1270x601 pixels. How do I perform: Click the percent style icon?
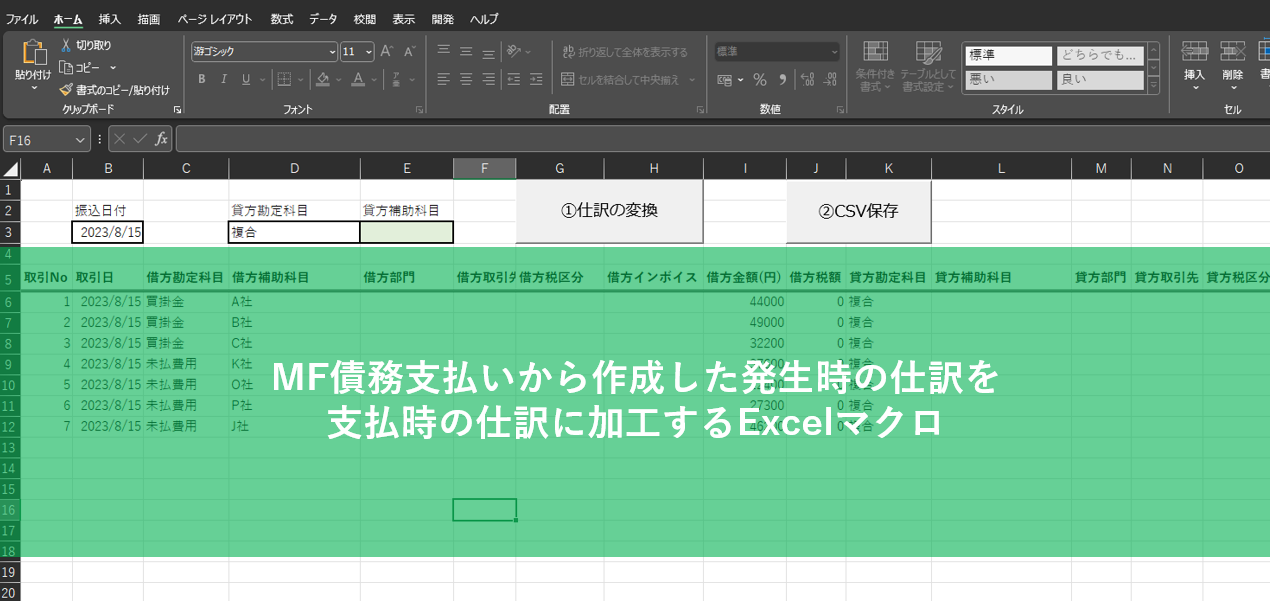point(760,80)
